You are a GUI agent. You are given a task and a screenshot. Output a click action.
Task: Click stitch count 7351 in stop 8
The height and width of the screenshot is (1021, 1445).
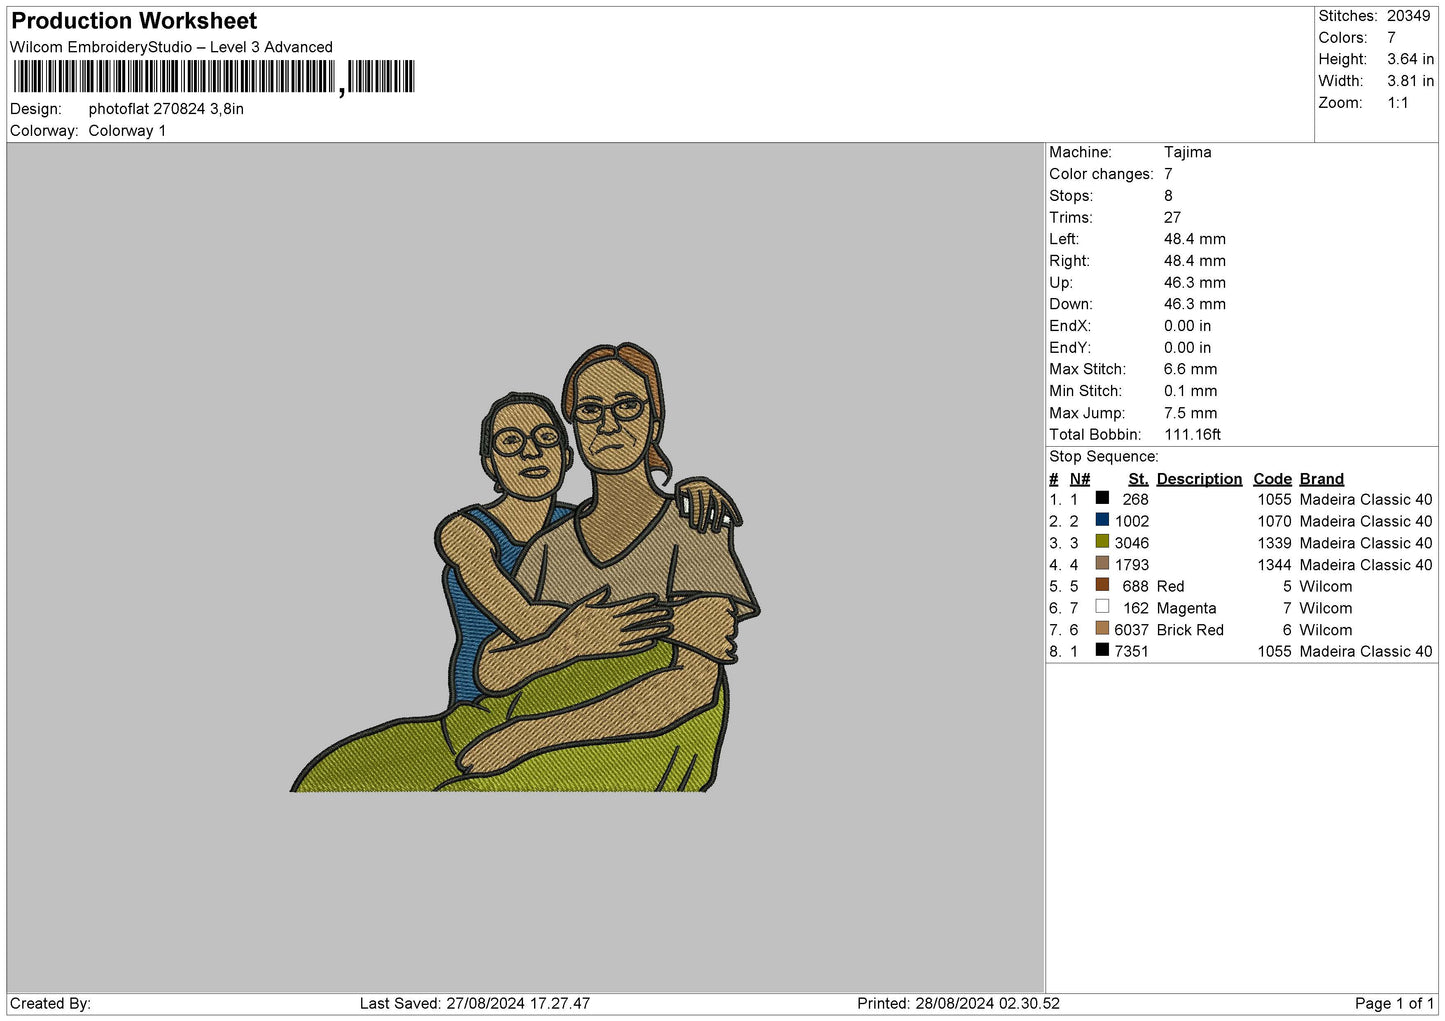pyautogui.click(x=1132, y=652)
